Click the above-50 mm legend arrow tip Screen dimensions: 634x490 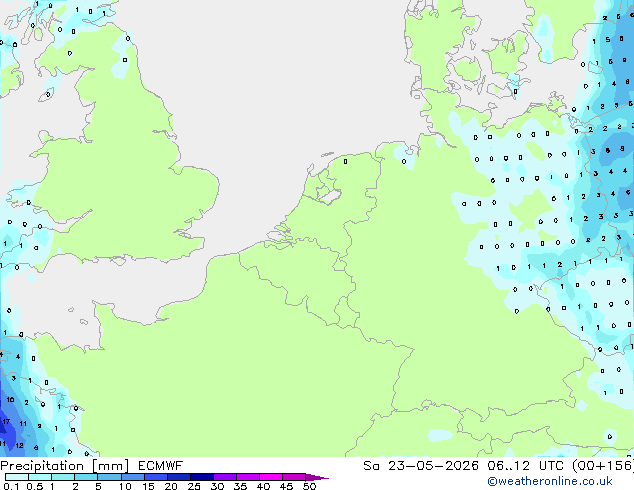317,477
